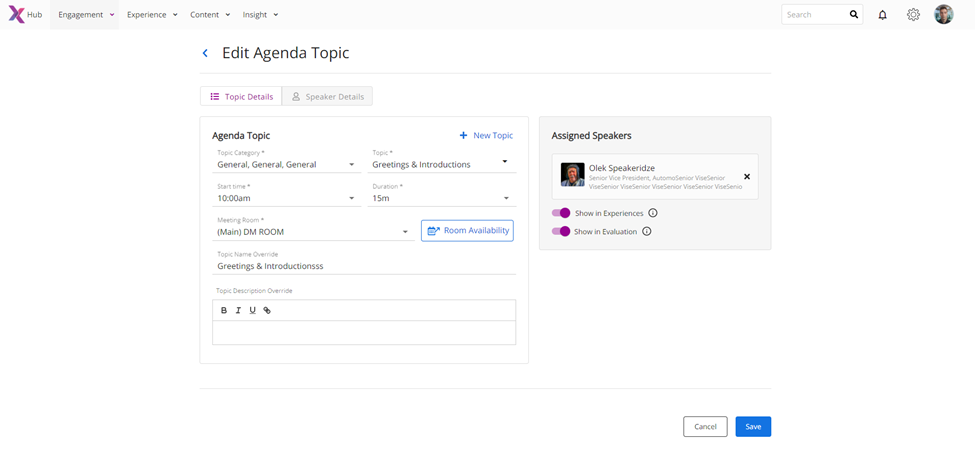Click the Underline formatting icon

point(252,311)
